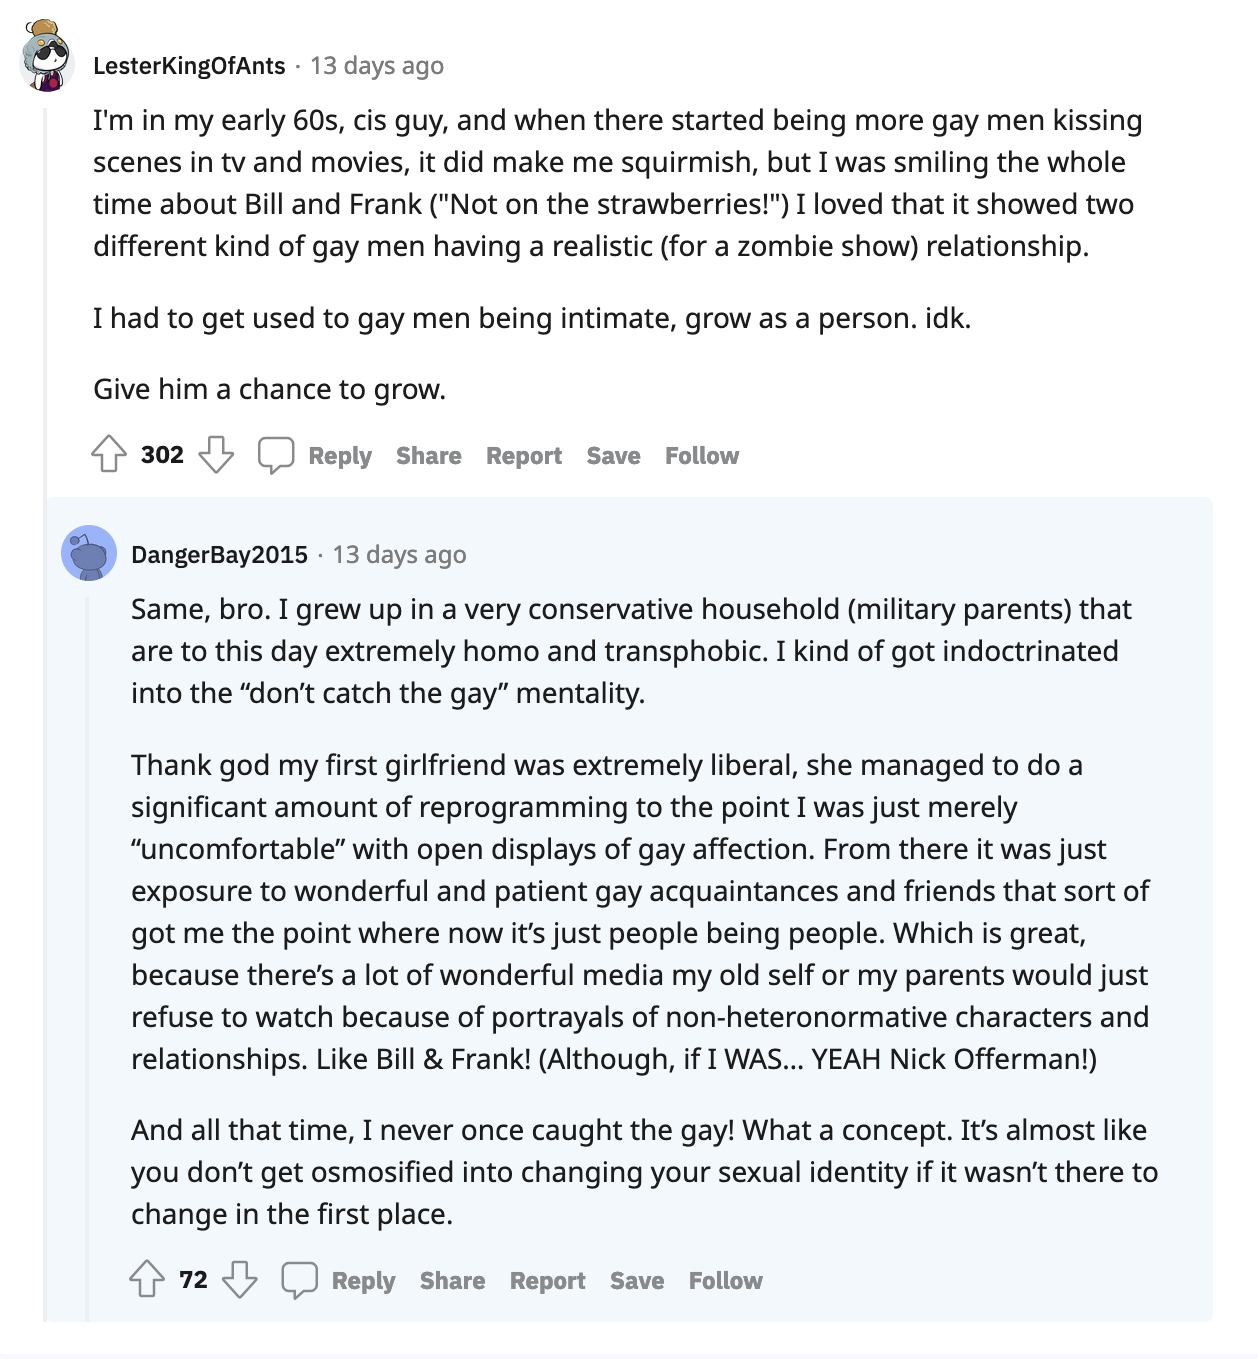Open DangerBay2015 username link

point(219,555)
